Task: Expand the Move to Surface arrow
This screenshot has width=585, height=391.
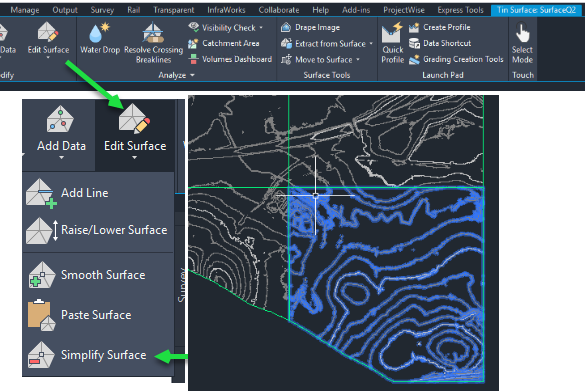Action: (x=358, y=60)
